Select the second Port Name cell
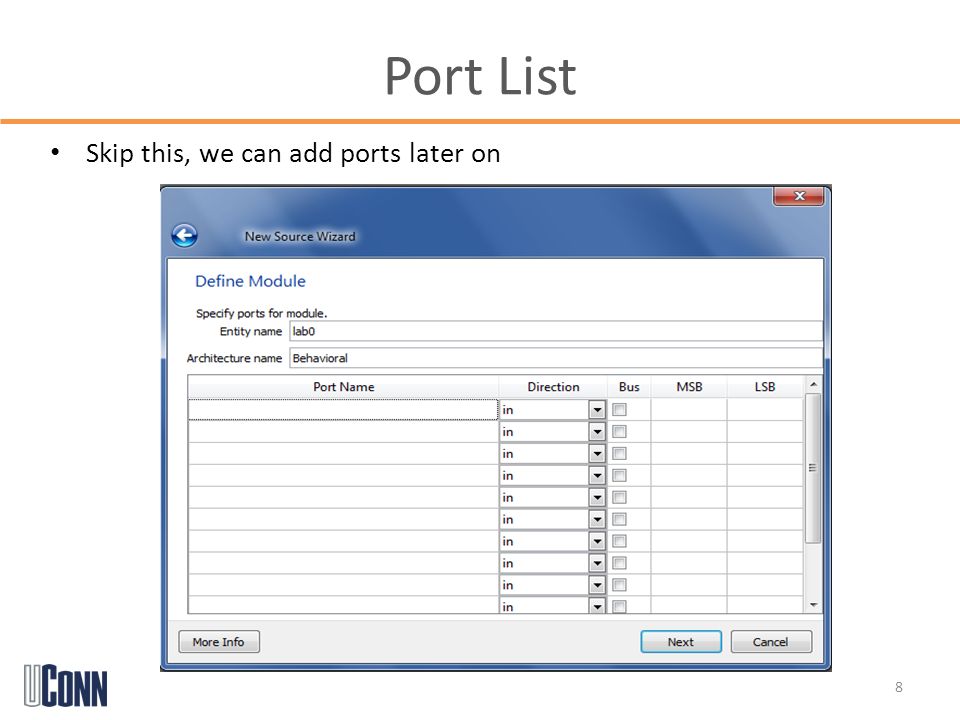 tap(343, 432)
